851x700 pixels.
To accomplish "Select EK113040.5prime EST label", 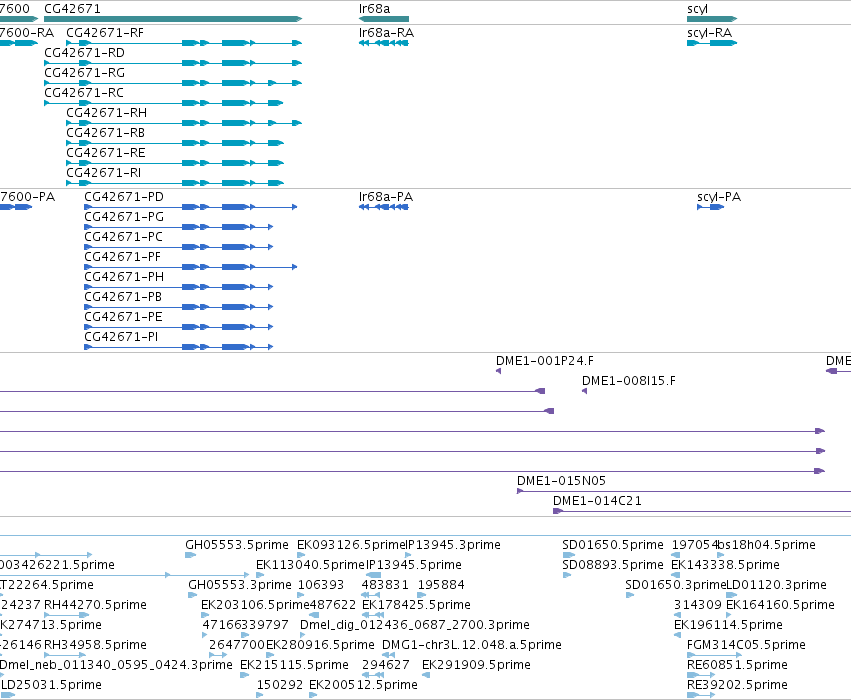I will pyautogui.click(x=311, y=565).
